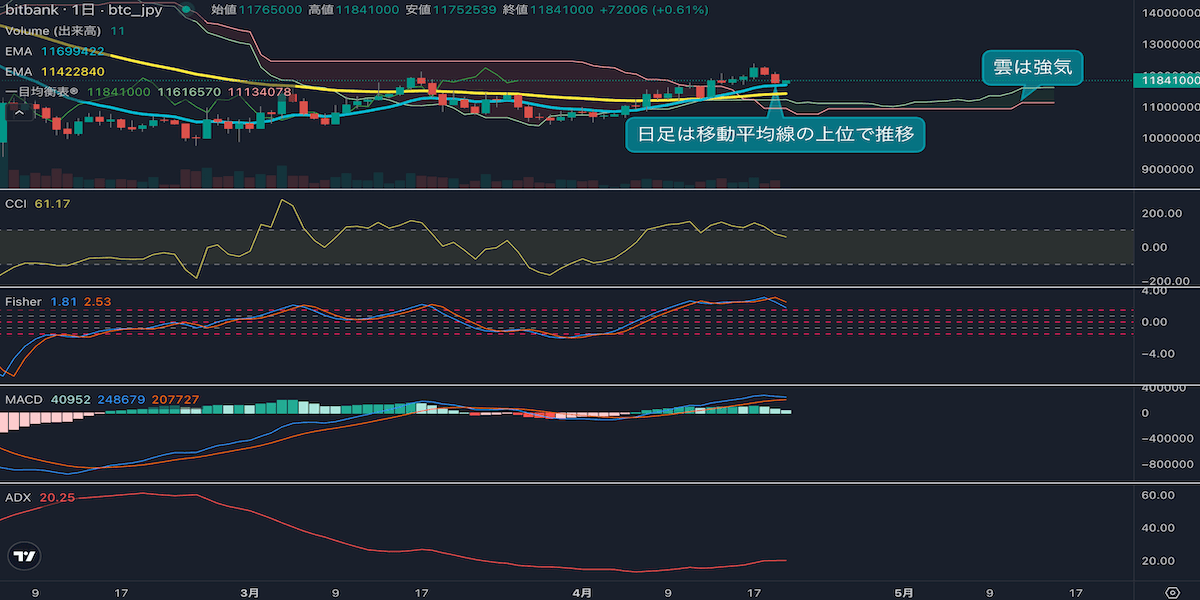The width and height of the screenshot is (1200, 600).
Task: Click the TradingView logo icon
Action: pos(25,557)
